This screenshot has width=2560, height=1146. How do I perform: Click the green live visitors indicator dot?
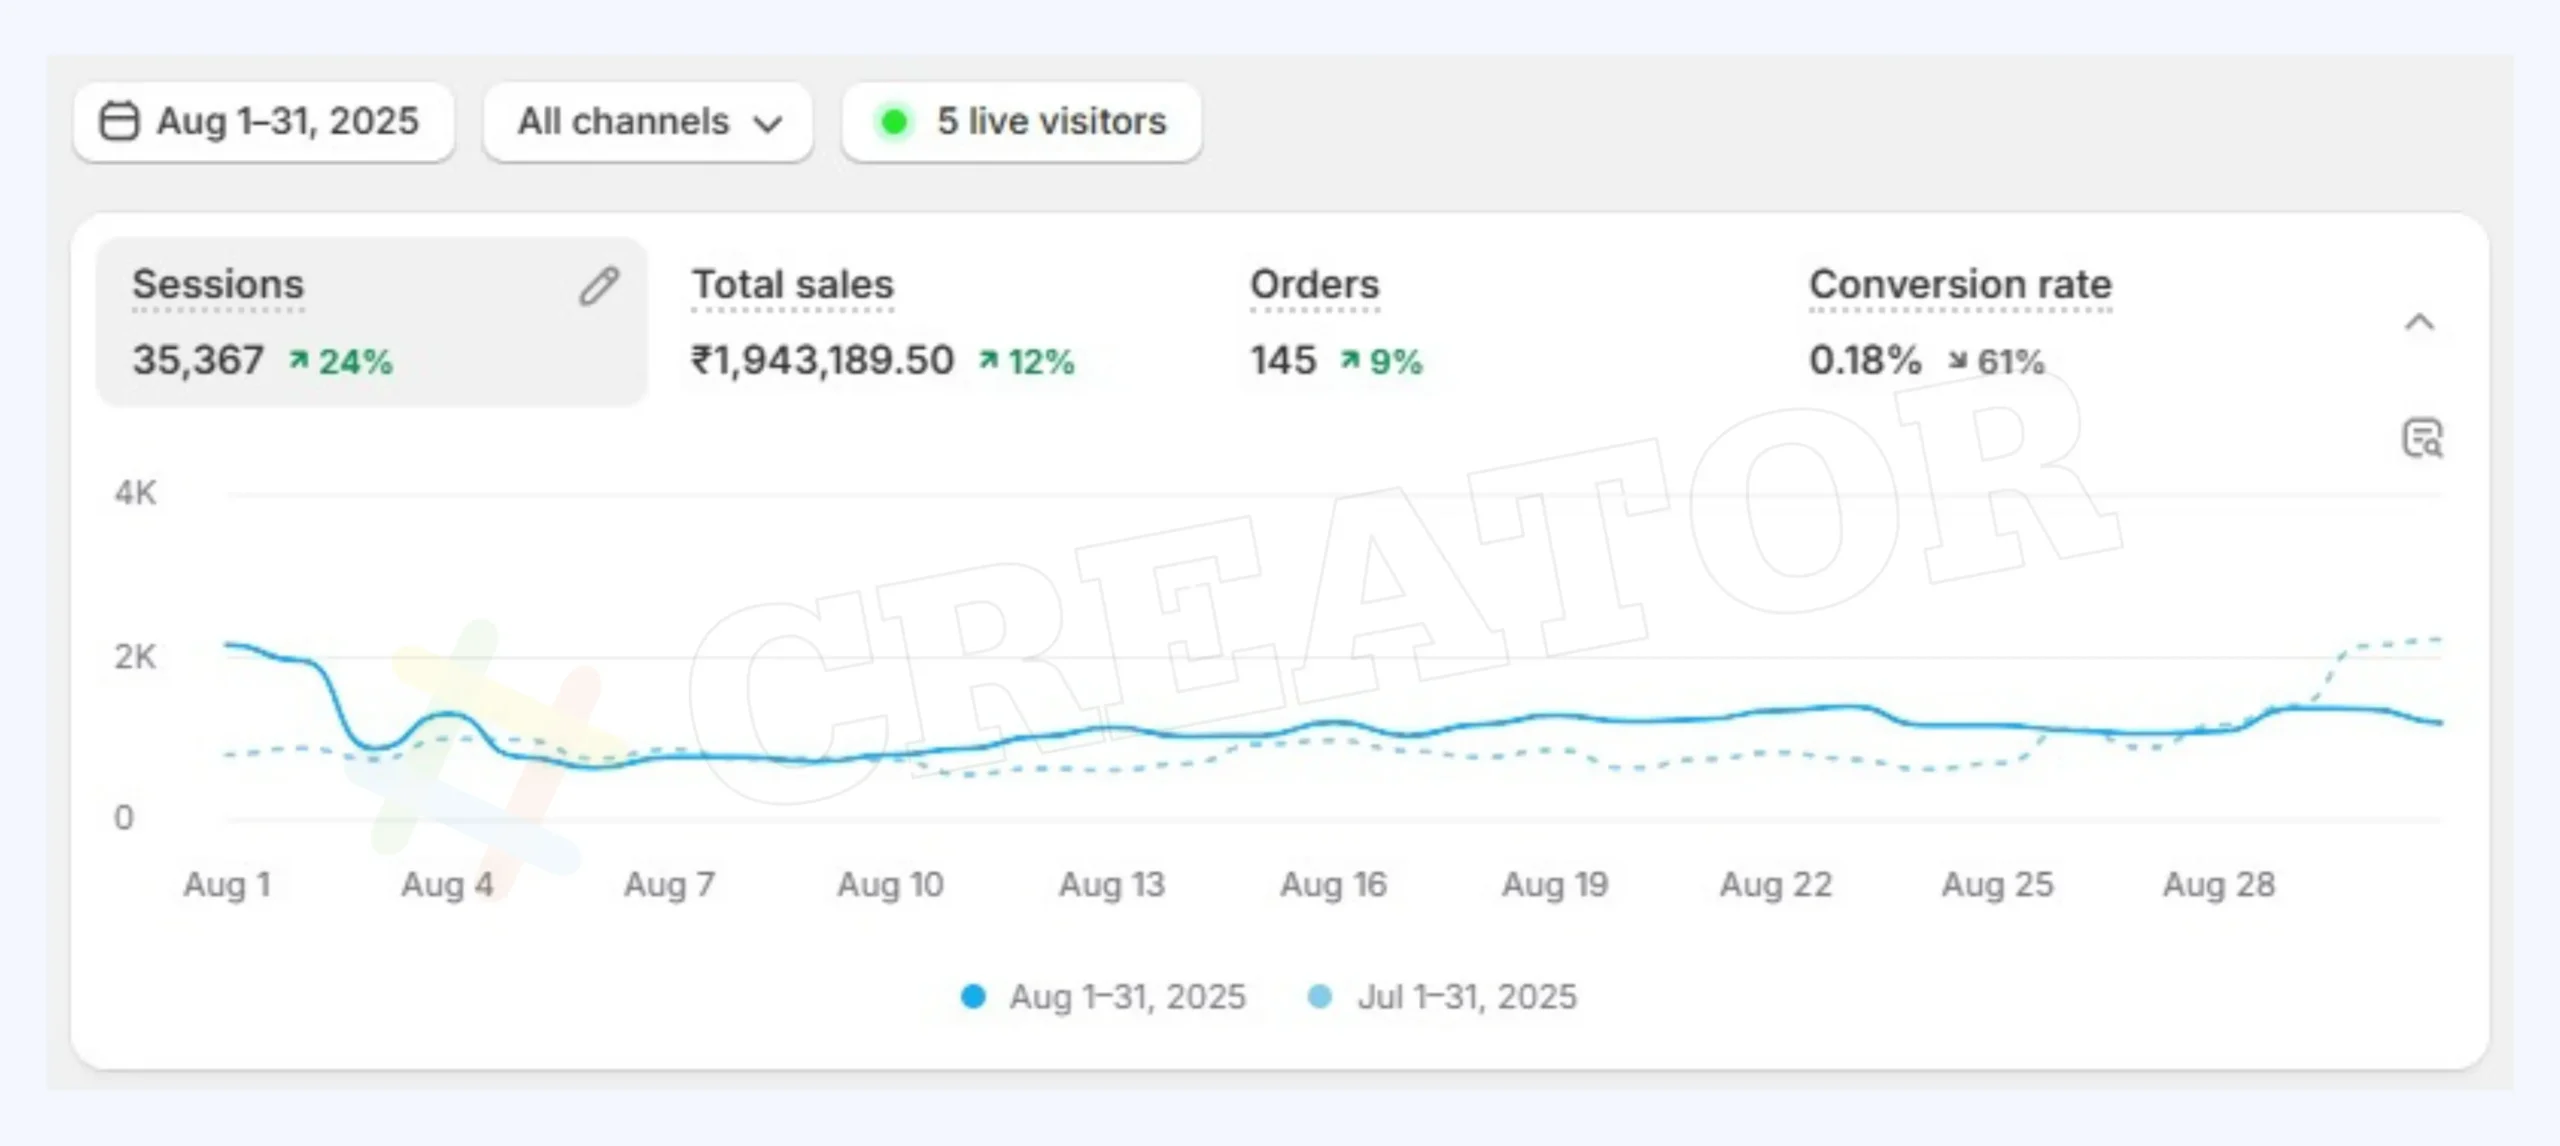(x=894, y=122)
